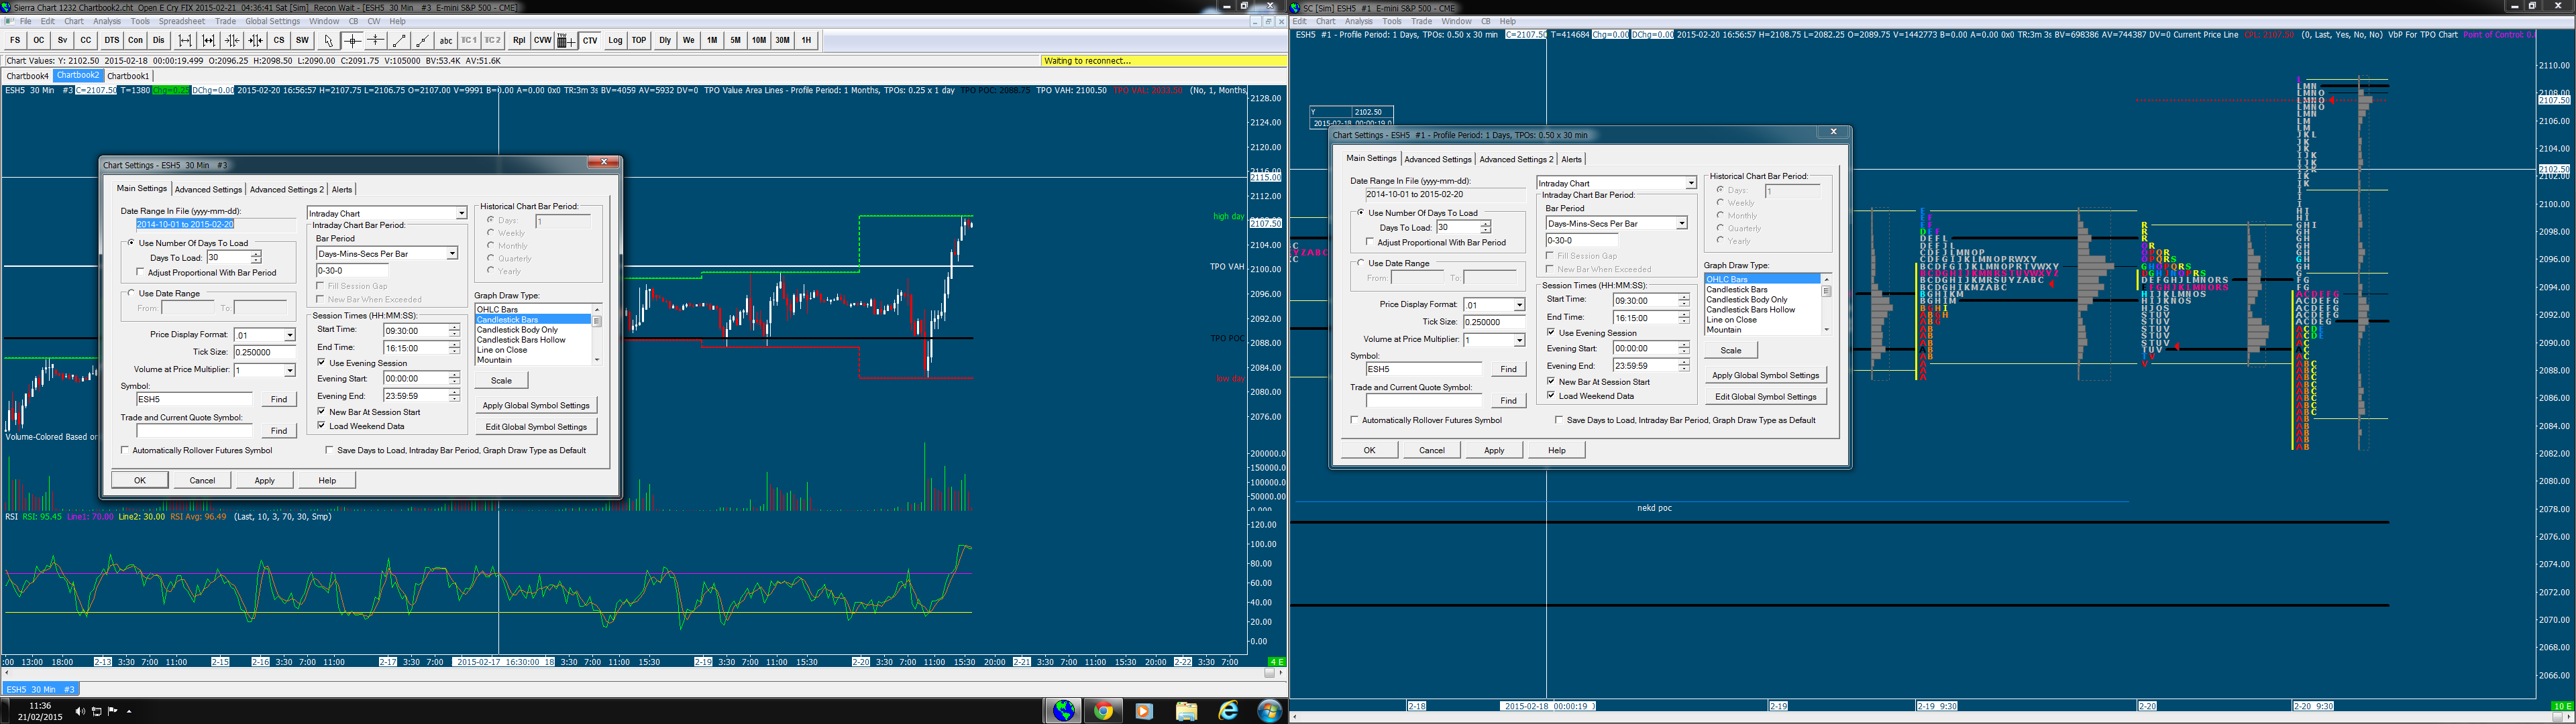The image size is (2576, 724).
Task: Open the Days-Mins-Secs Per Bar dropdown in left dialog
Action: 451,254
